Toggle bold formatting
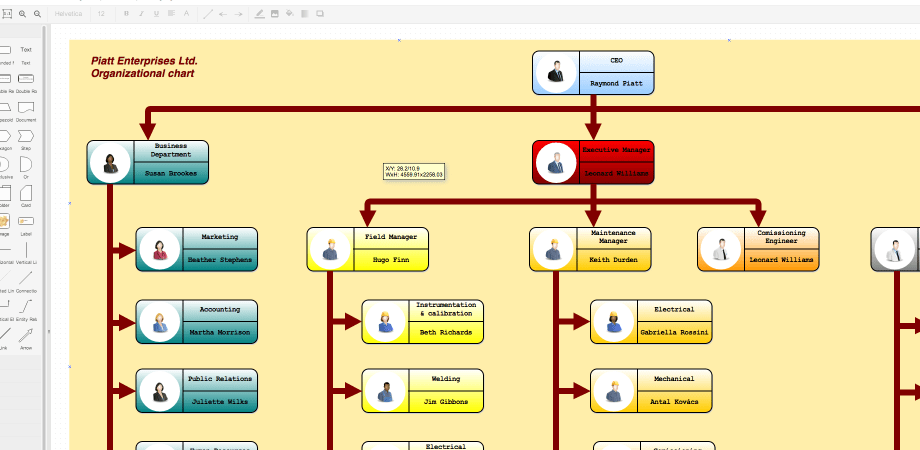Screen dimensions: 920x450 pyautogui.click(x=126, y=13)
